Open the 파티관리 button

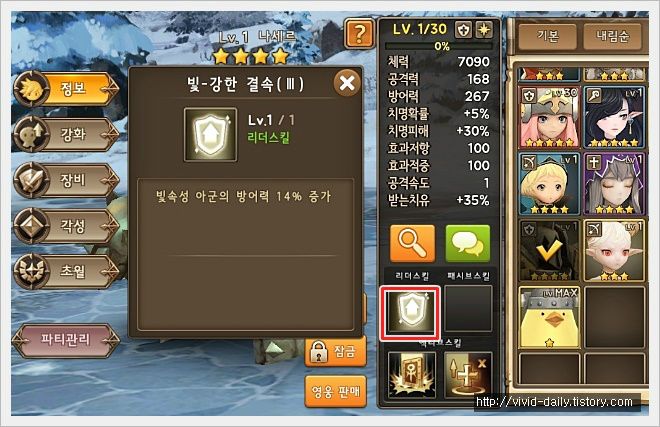[x=66, y=339]
